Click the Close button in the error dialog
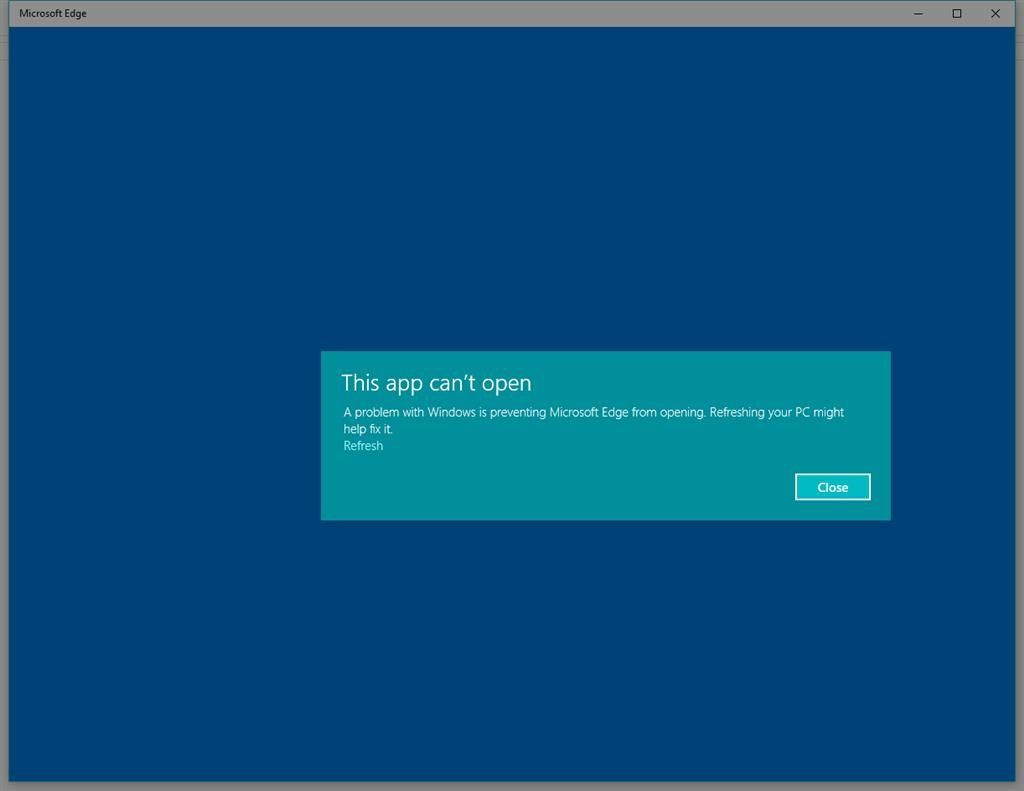The image size is (1024, 791). 832,487
